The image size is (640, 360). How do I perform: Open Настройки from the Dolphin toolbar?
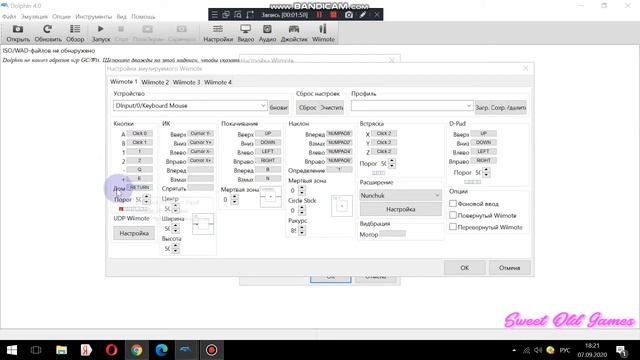[218, 33]
